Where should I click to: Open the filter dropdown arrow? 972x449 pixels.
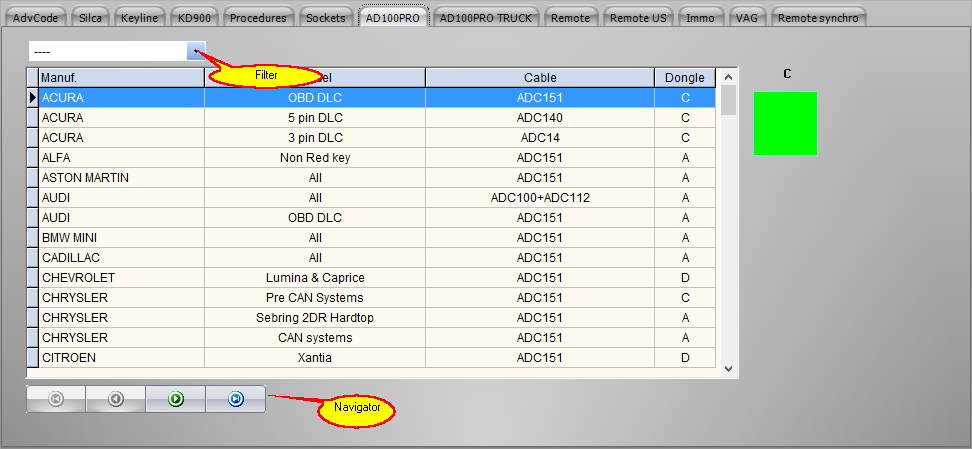pos(196,51)
